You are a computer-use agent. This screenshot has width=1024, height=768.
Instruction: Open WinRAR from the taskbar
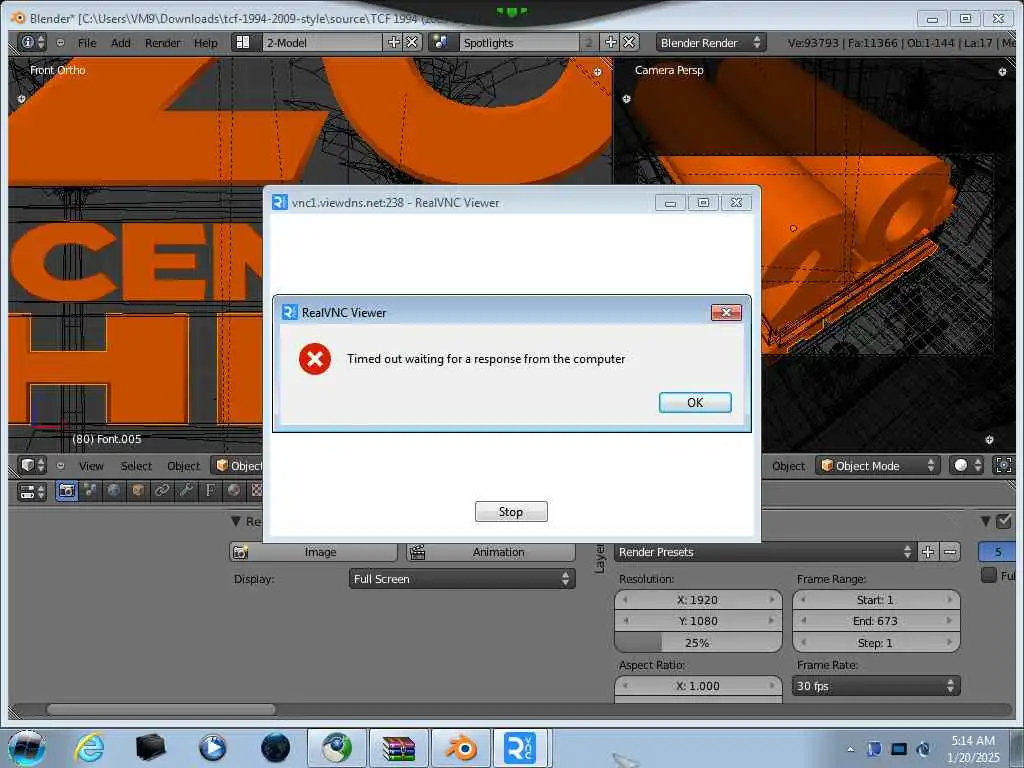point(399,748)
